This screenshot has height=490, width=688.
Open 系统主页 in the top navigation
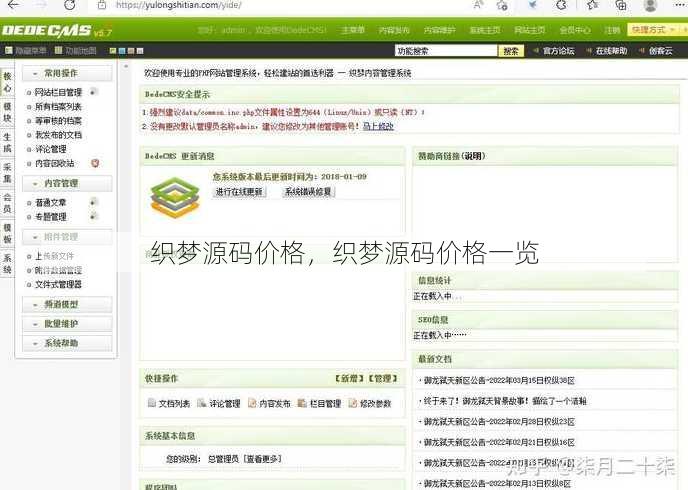click(485, 30)
